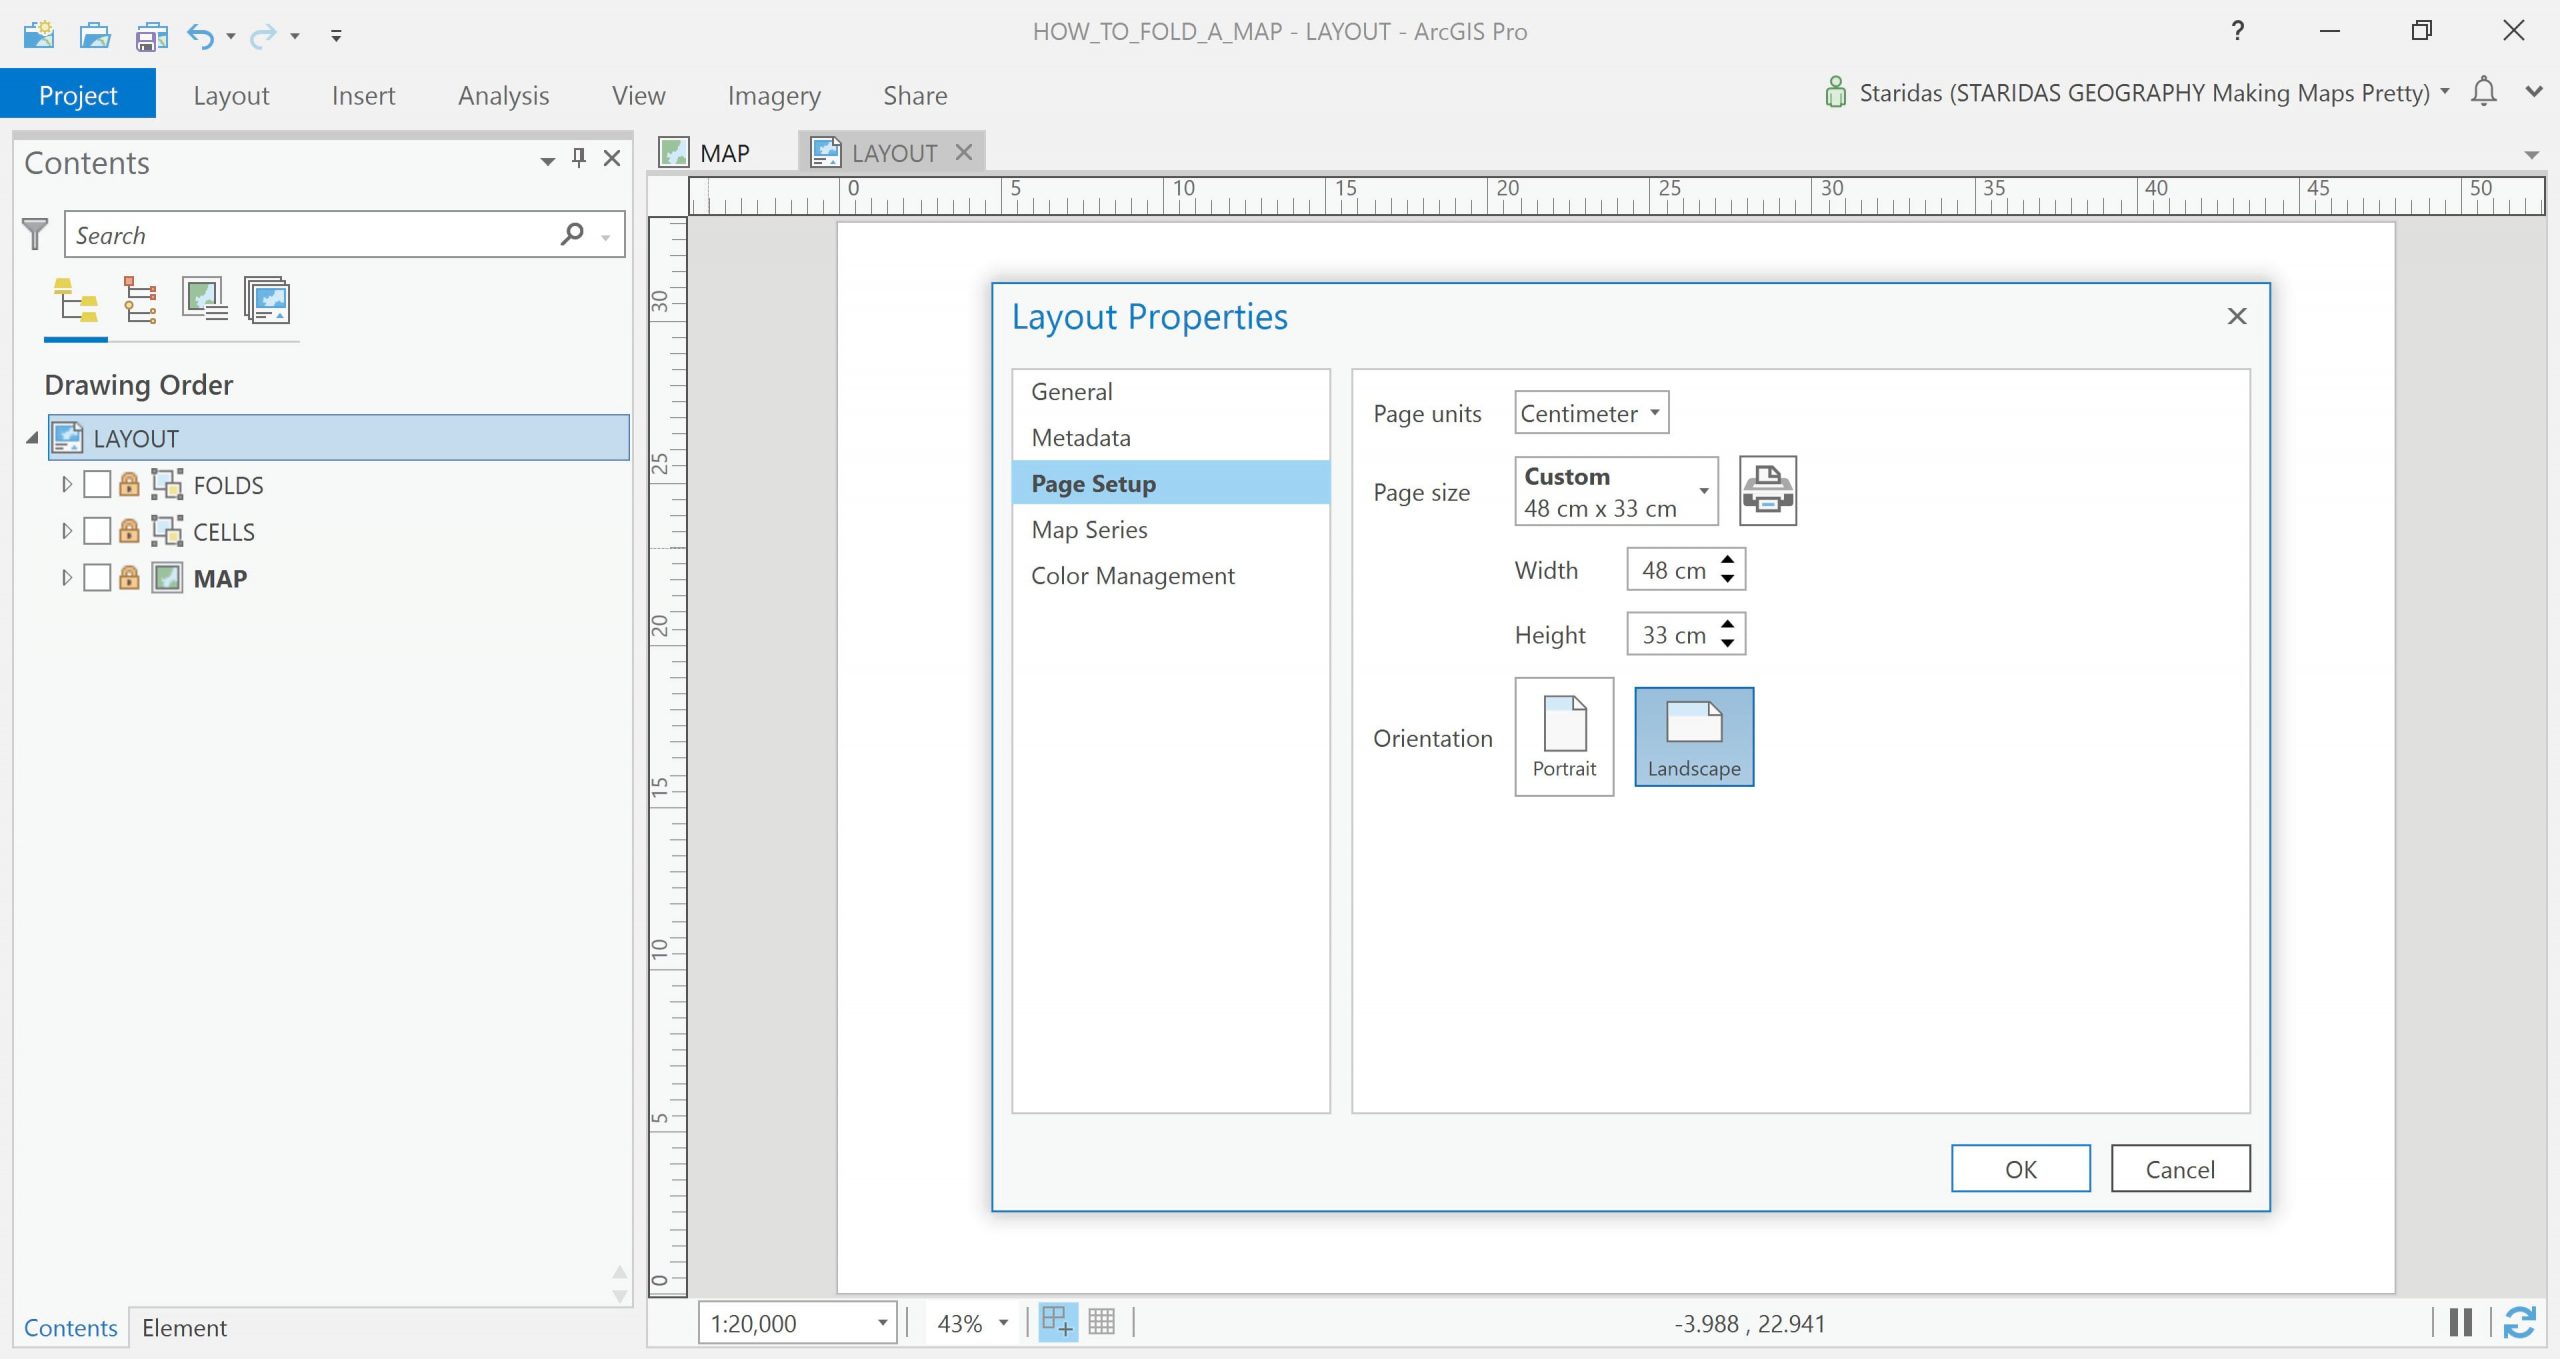Click the refresh icon in status bar
The width and height of the screenshot is (2560, 1359).
(2519, 1323)
